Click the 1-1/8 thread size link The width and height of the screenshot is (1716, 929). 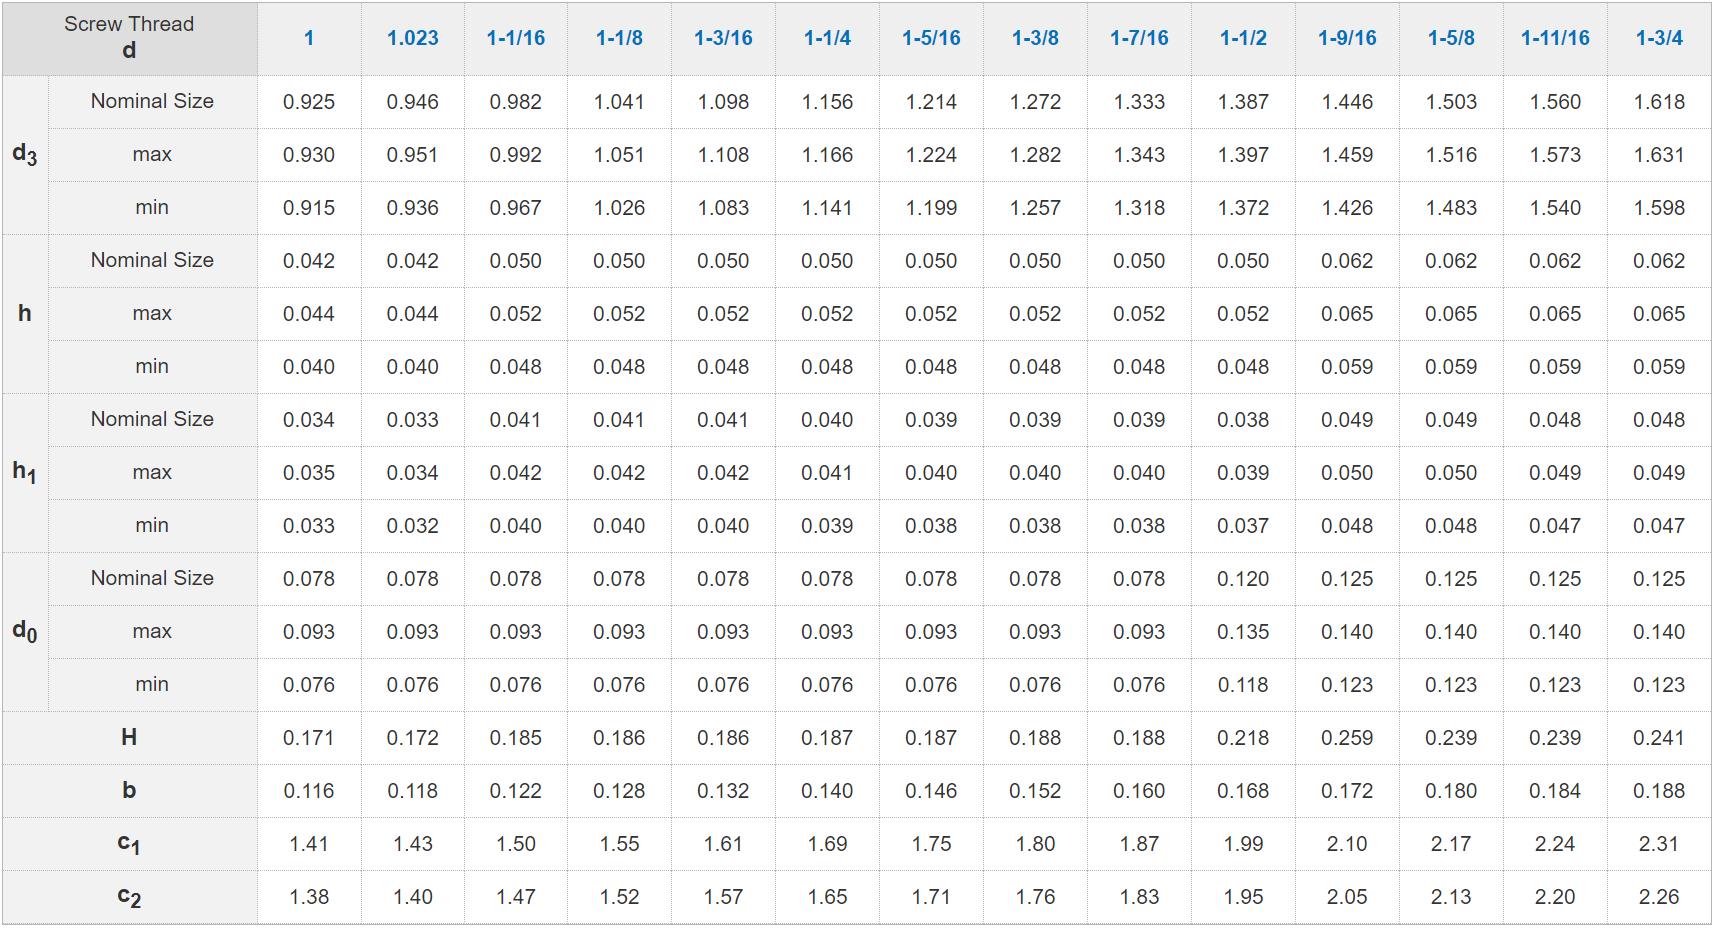(619, 38)
